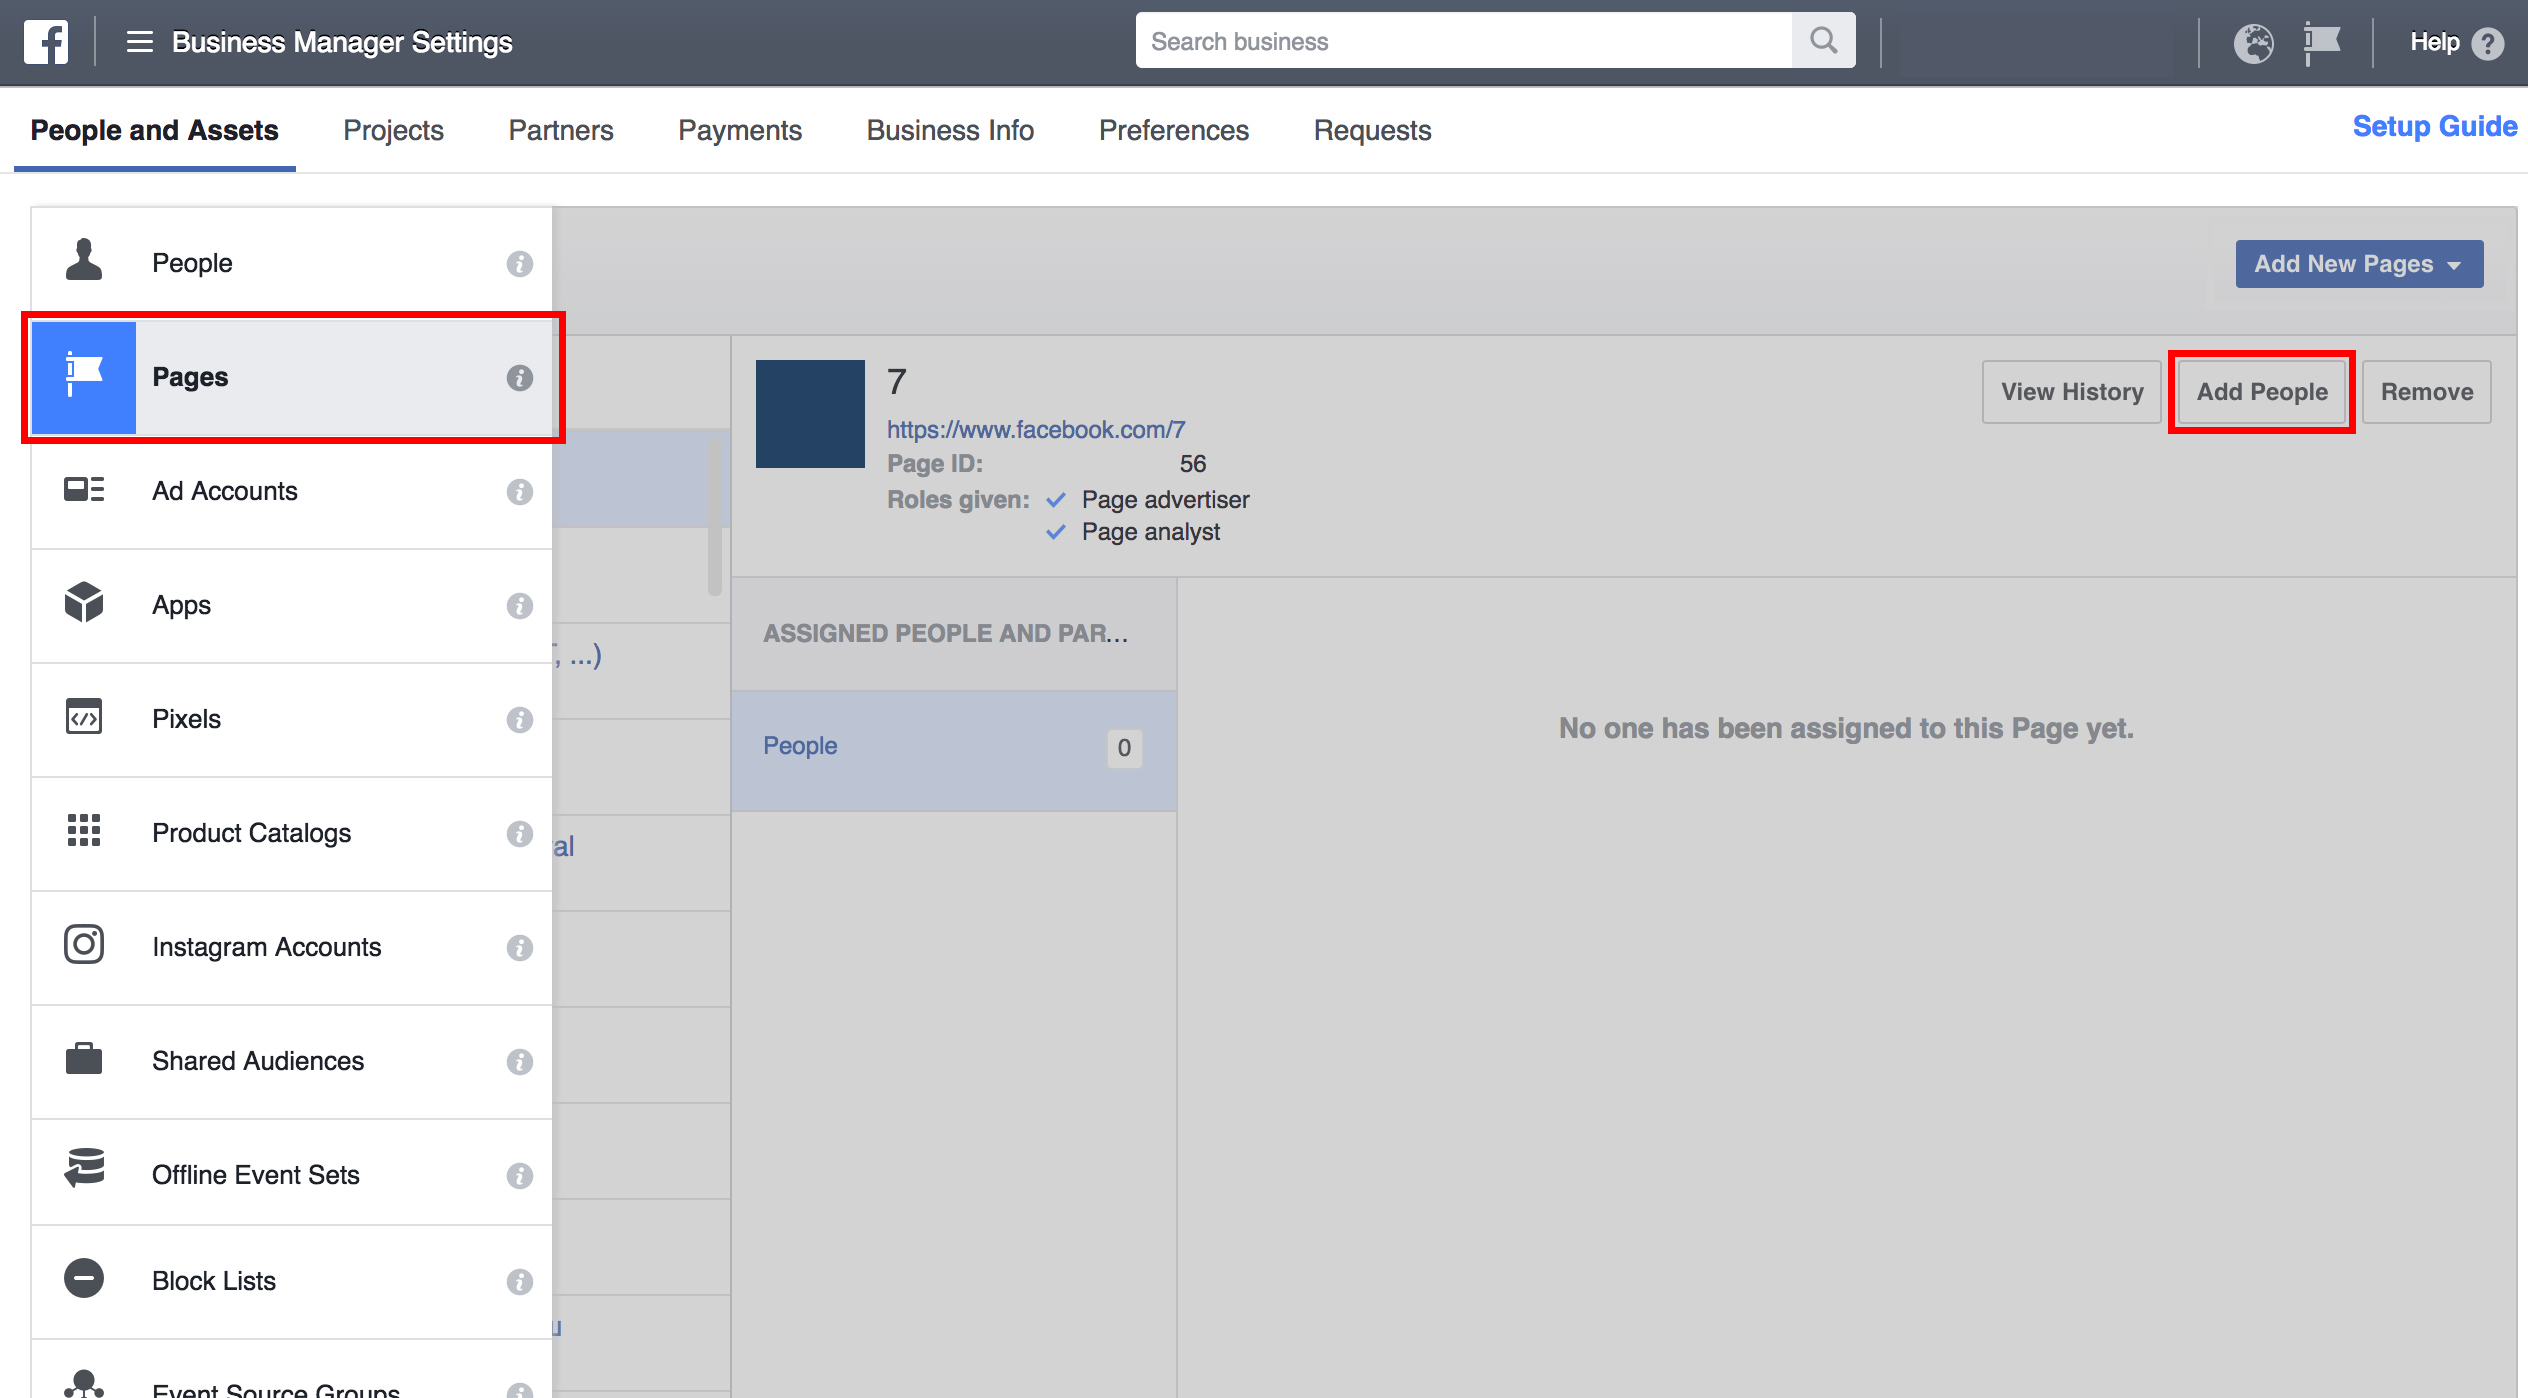Click the blue Pages flag icon in the sidebar
The width and height of the screenshot is (2528, 1398).
84,377
